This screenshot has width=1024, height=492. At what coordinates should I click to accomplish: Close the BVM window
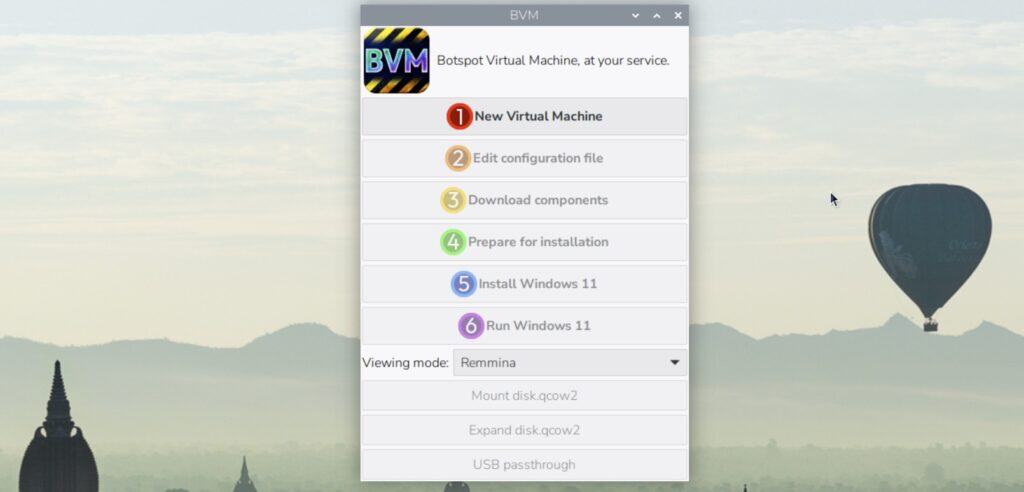tap(678, 15)
